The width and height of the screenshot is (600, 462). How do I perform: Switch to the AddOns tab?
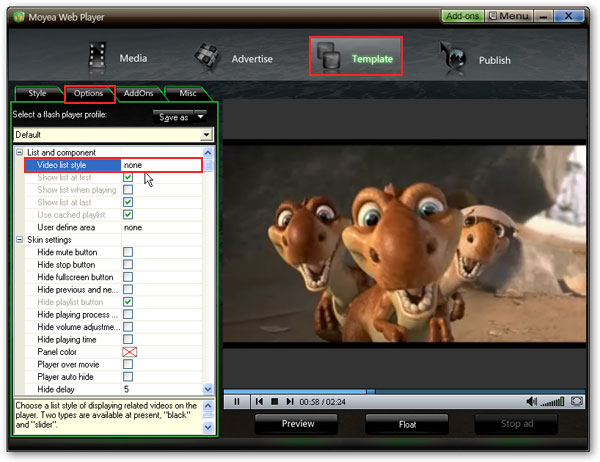[139, 93]
